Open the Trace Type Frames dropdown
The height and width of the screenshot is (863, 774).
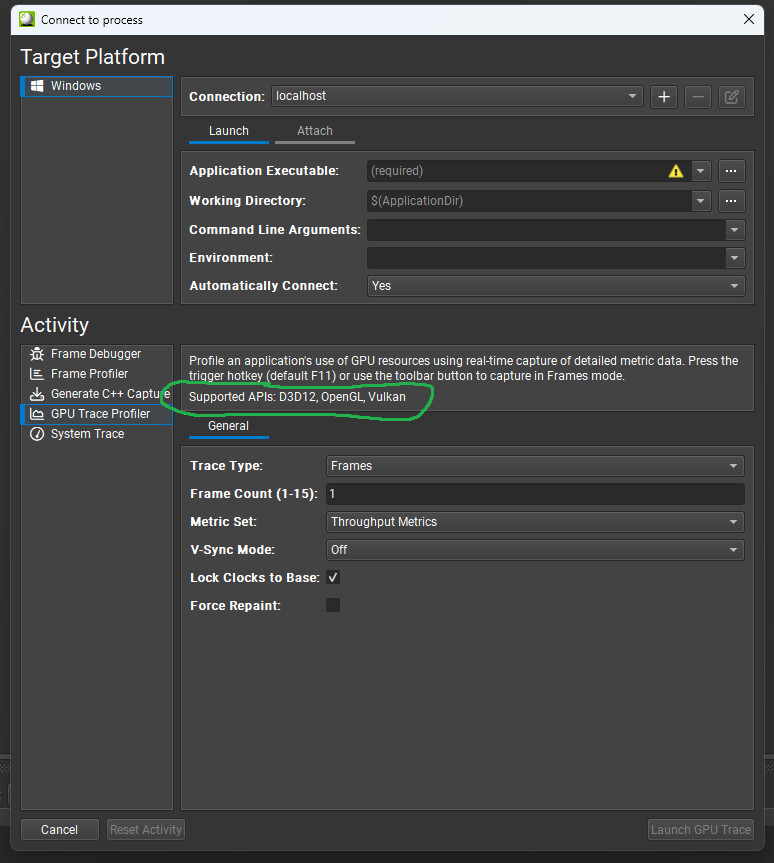535,466
